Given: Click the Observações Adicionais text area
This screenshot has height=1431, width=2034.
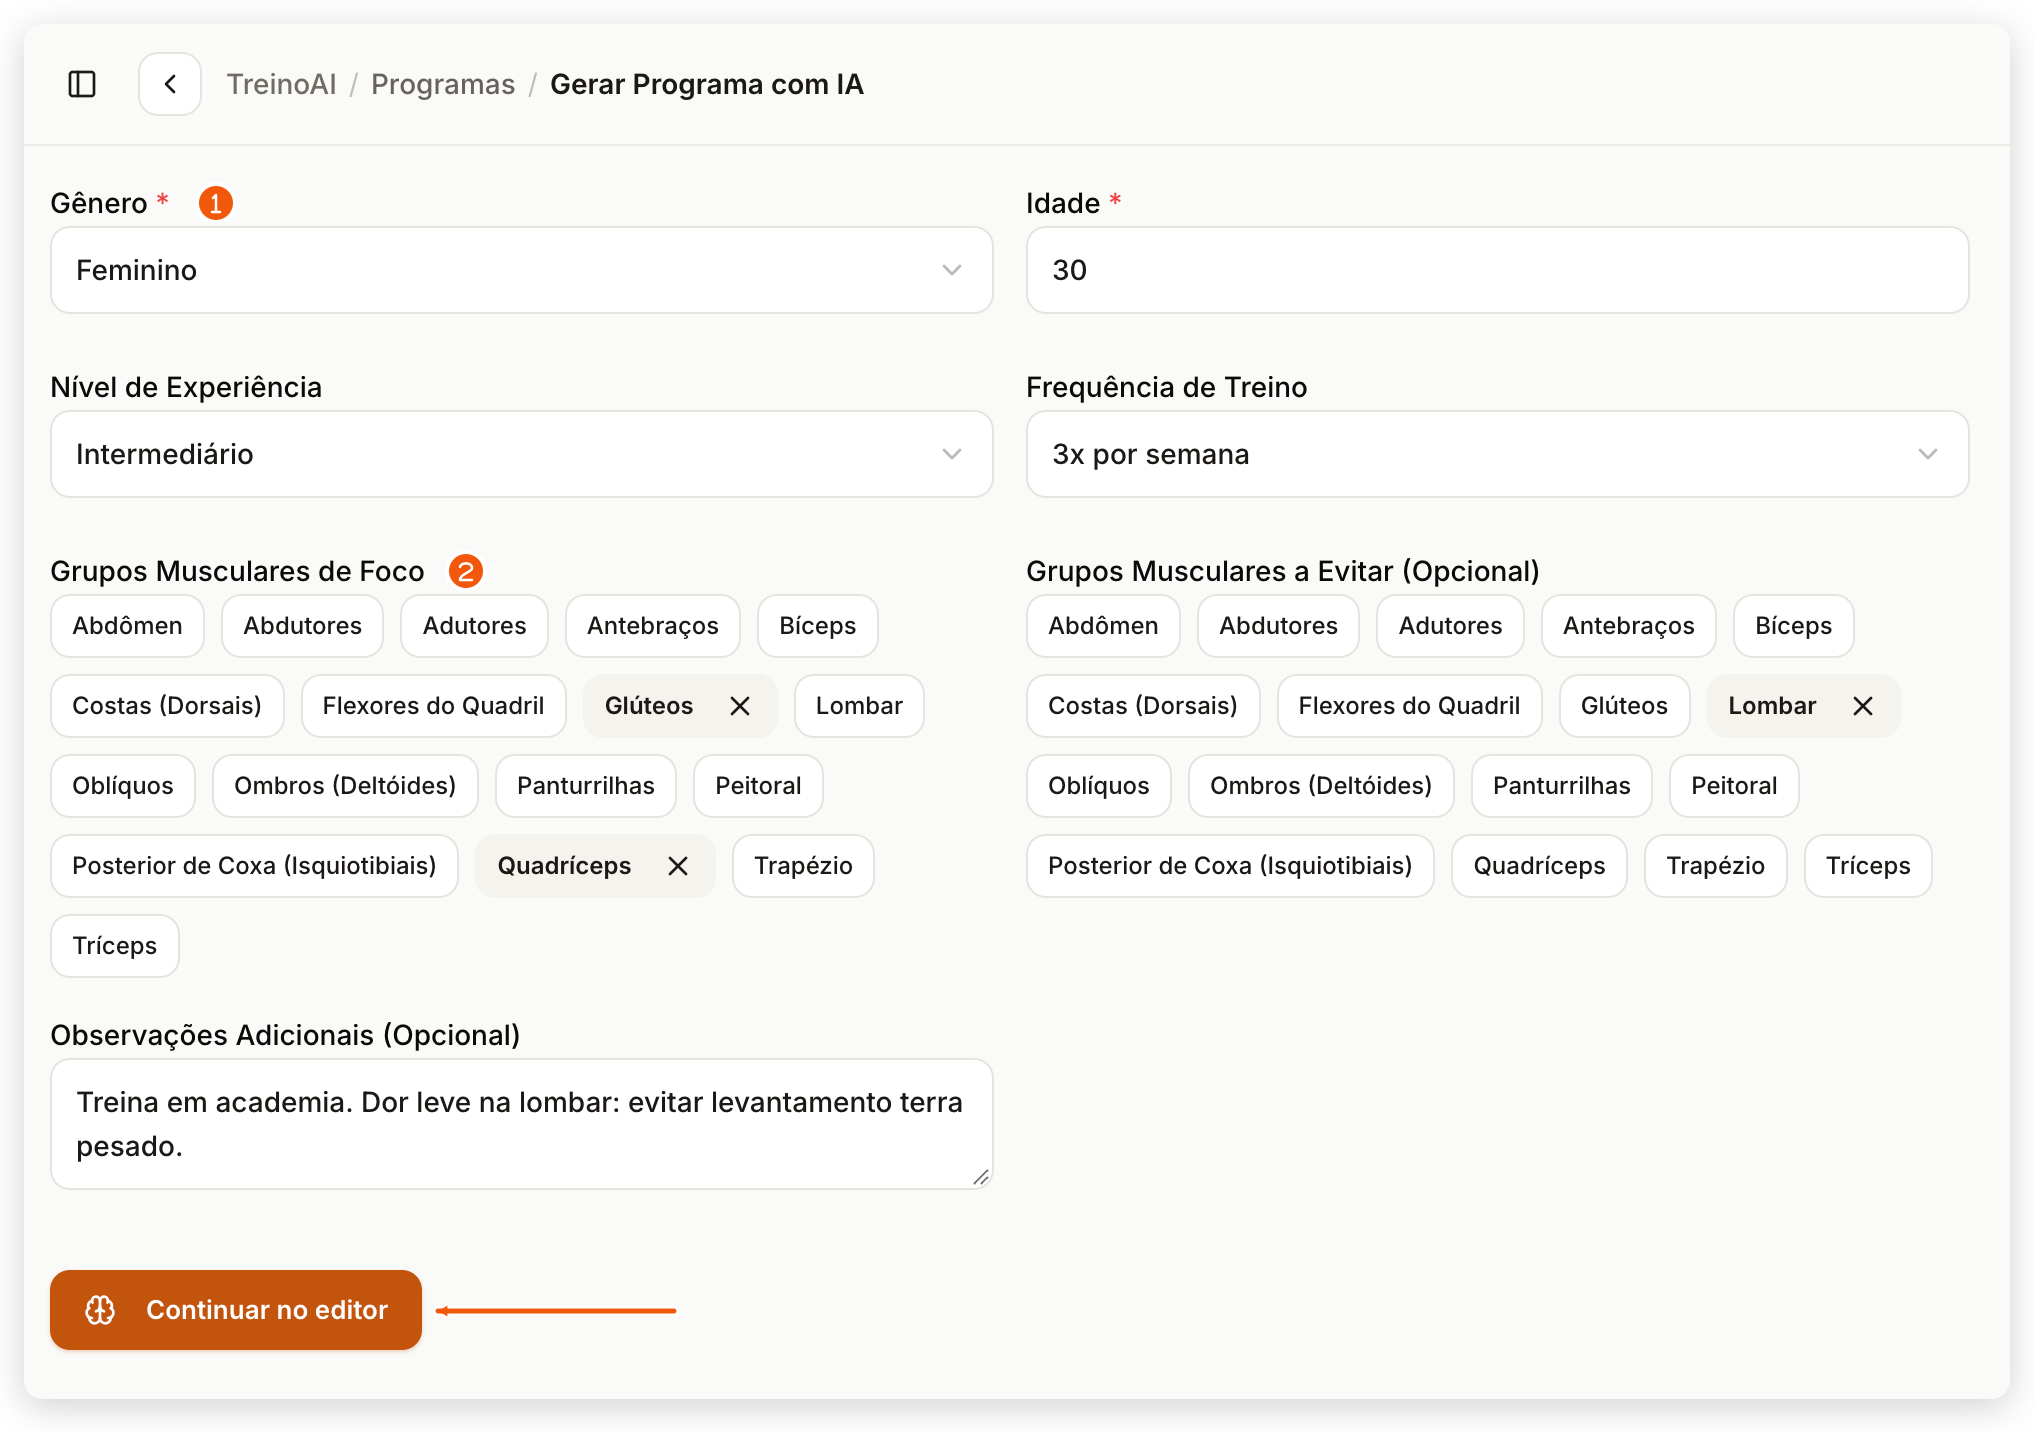Looking at the screenshot, I should coord(521,1124).
